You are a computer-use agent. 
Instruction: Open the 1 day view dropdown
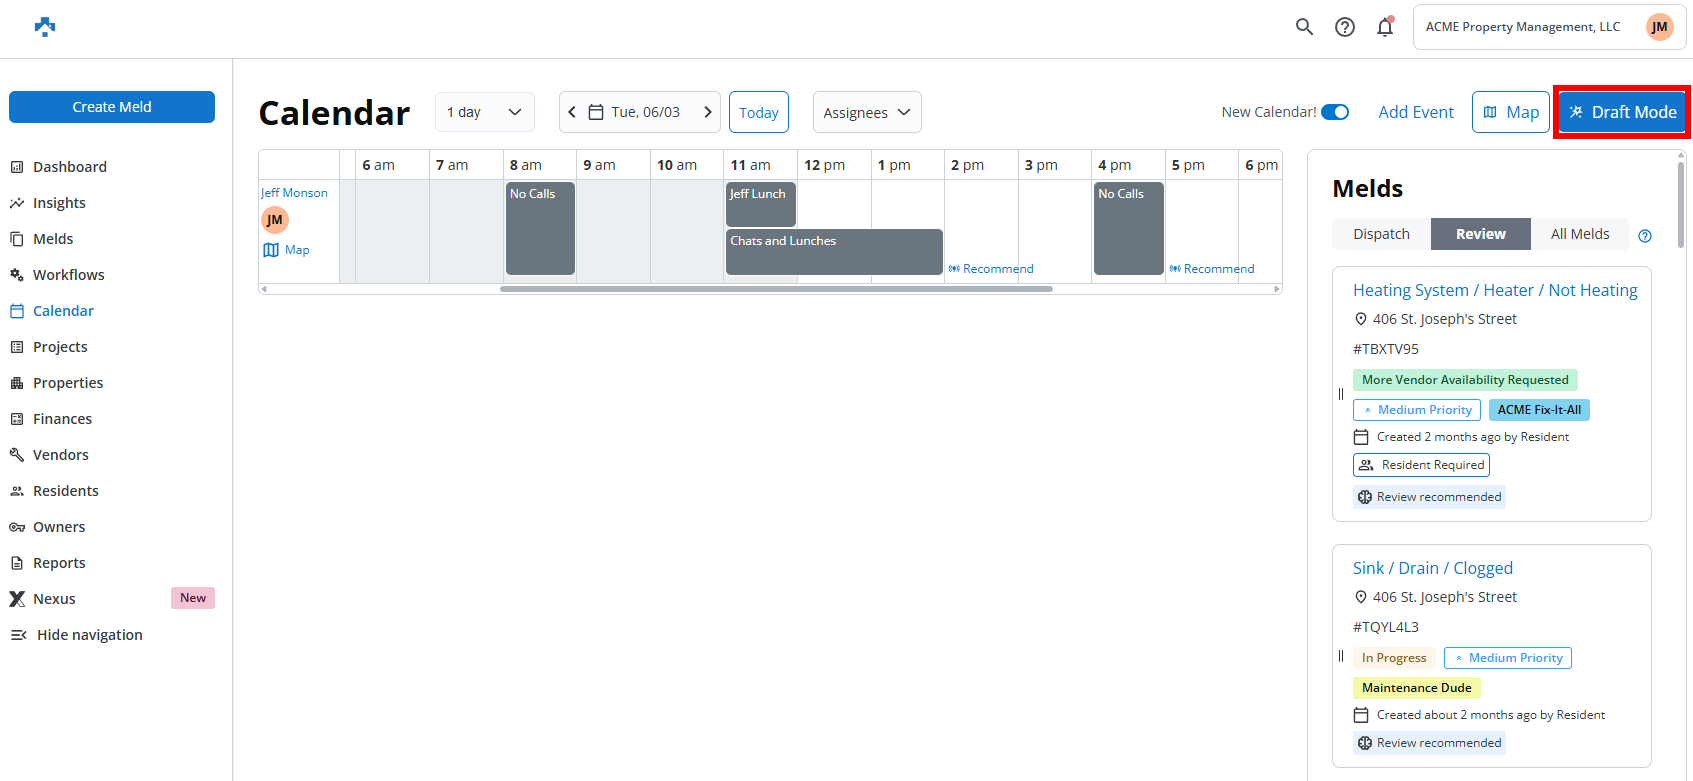(484, 112)
